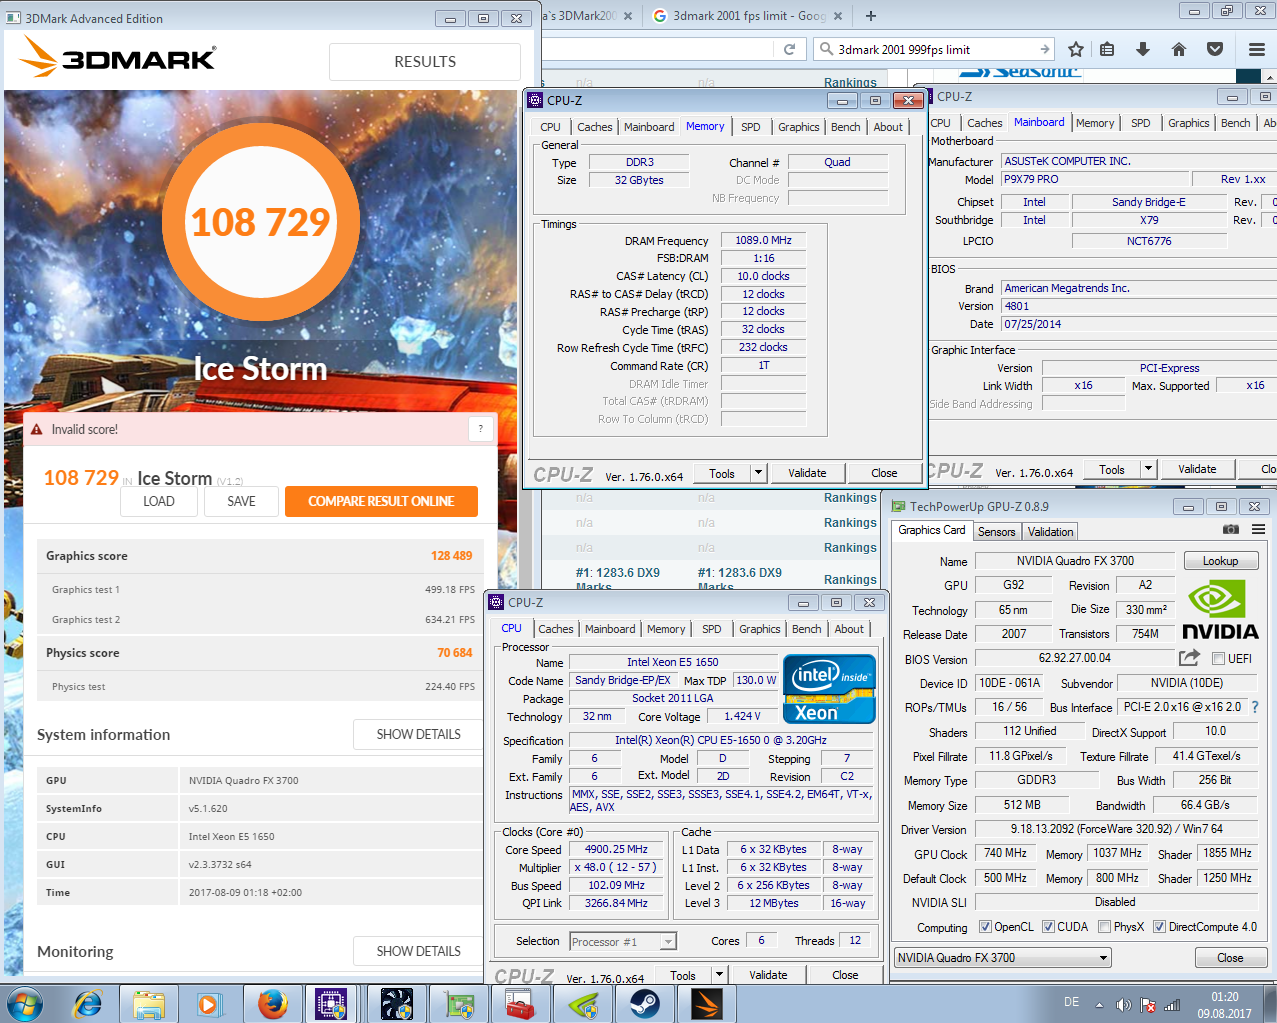
Task: Open Windows Explorer from the taskbar
Action: pyautogui.click(x=148, y=1003)
